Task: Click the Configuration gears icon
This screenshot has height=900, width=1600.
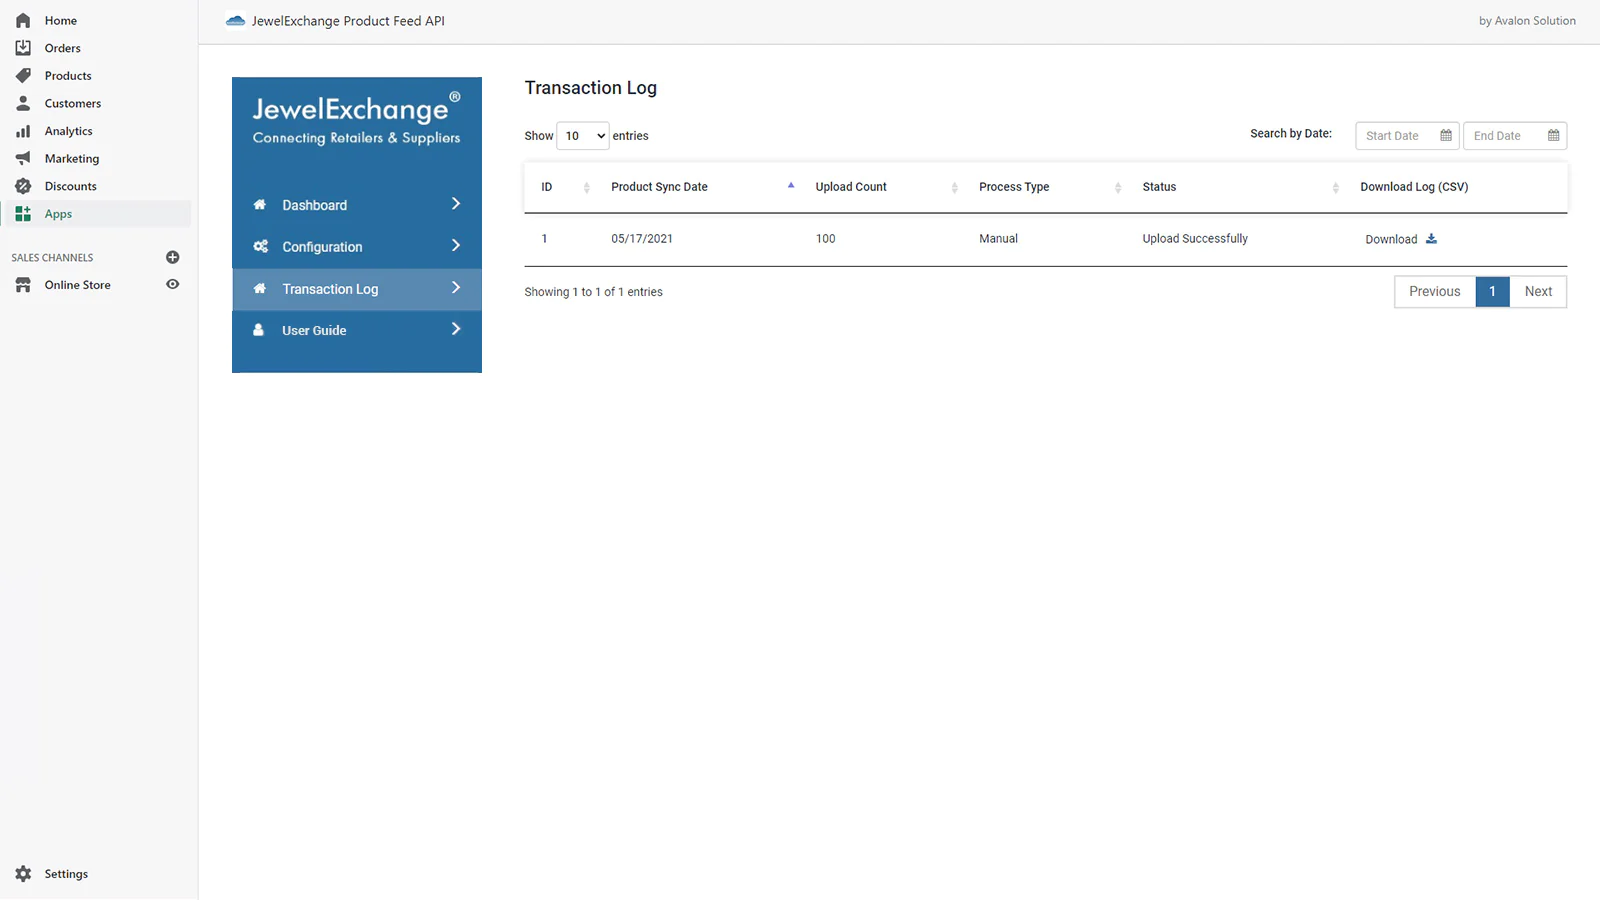Action: pyautogui.click(x=260, y=246)
